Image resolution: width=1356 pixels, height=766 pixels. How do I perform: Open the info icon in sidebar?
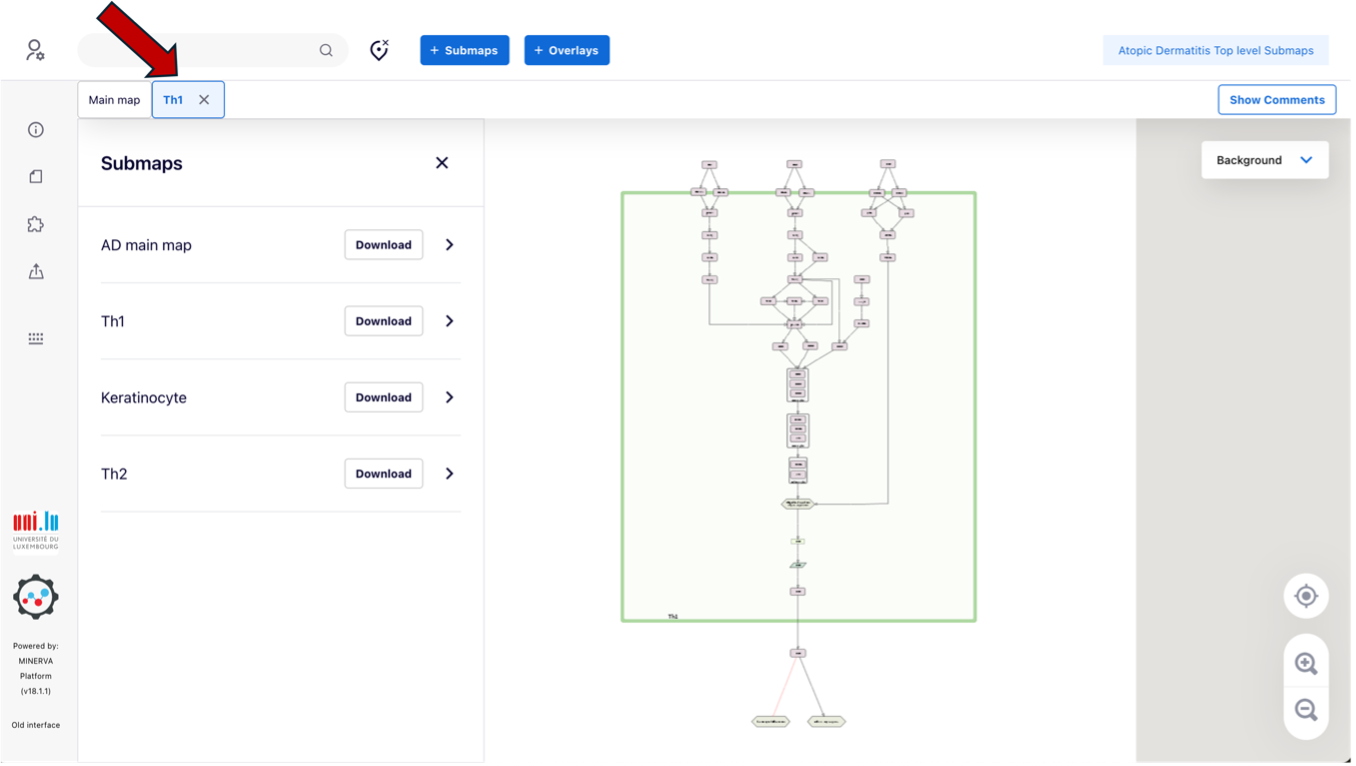(x=36, y=130)
